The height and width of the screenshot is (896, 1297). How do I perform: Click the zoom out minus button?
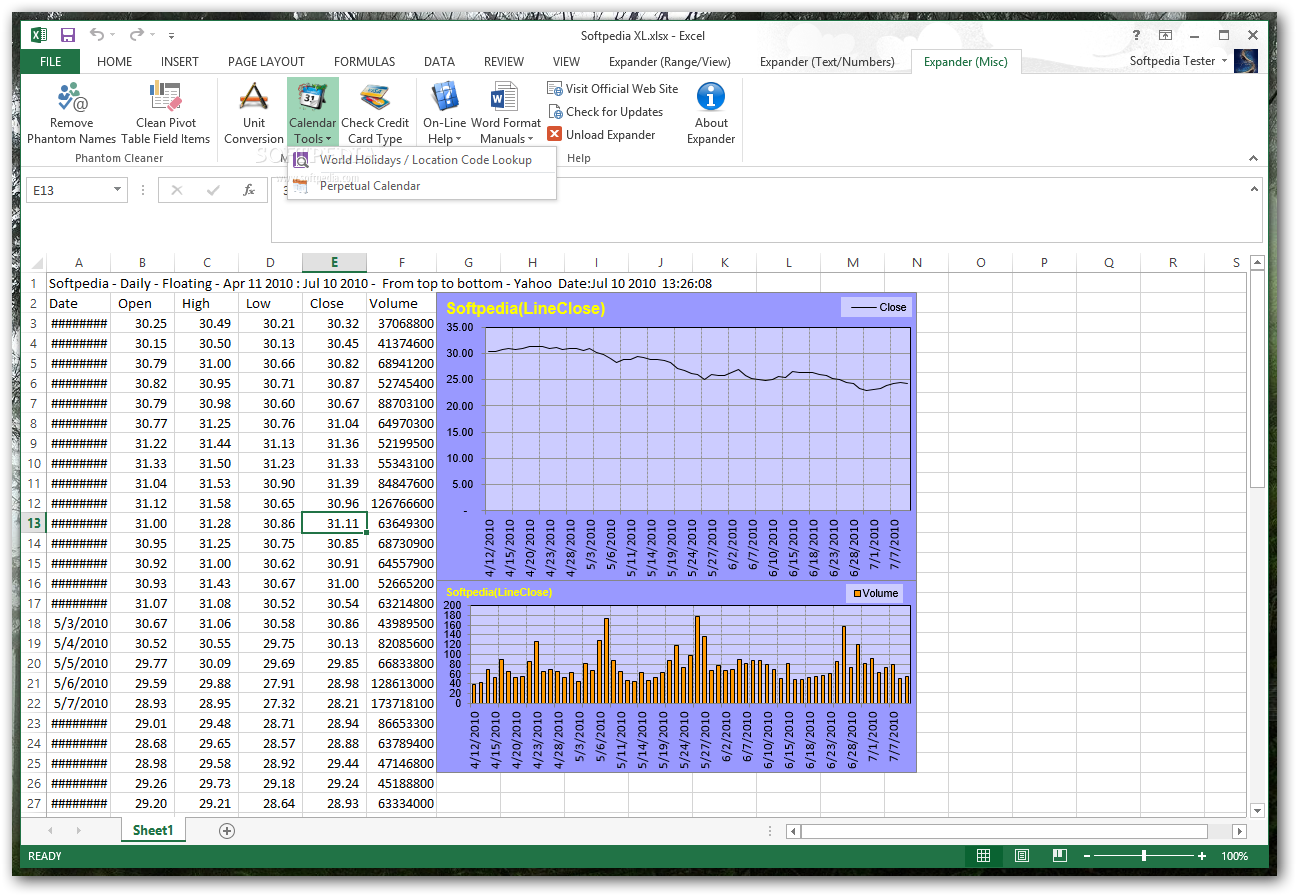point(1087,856)
